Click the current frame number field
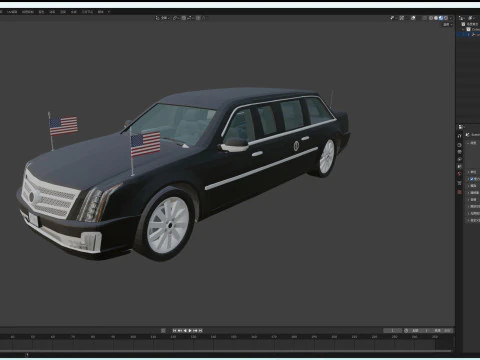Image resolution: width=480 pixels, height=360 pixels. [x=392, y=331]
